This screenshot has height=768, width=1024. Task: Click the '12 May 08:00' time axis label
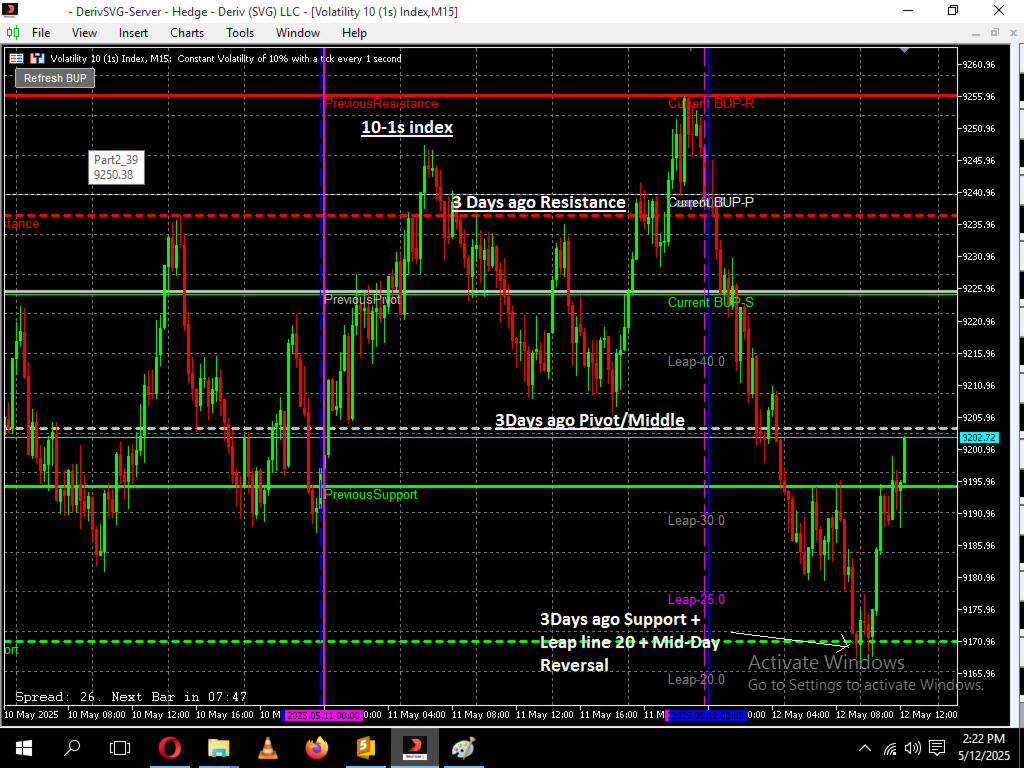865,715
